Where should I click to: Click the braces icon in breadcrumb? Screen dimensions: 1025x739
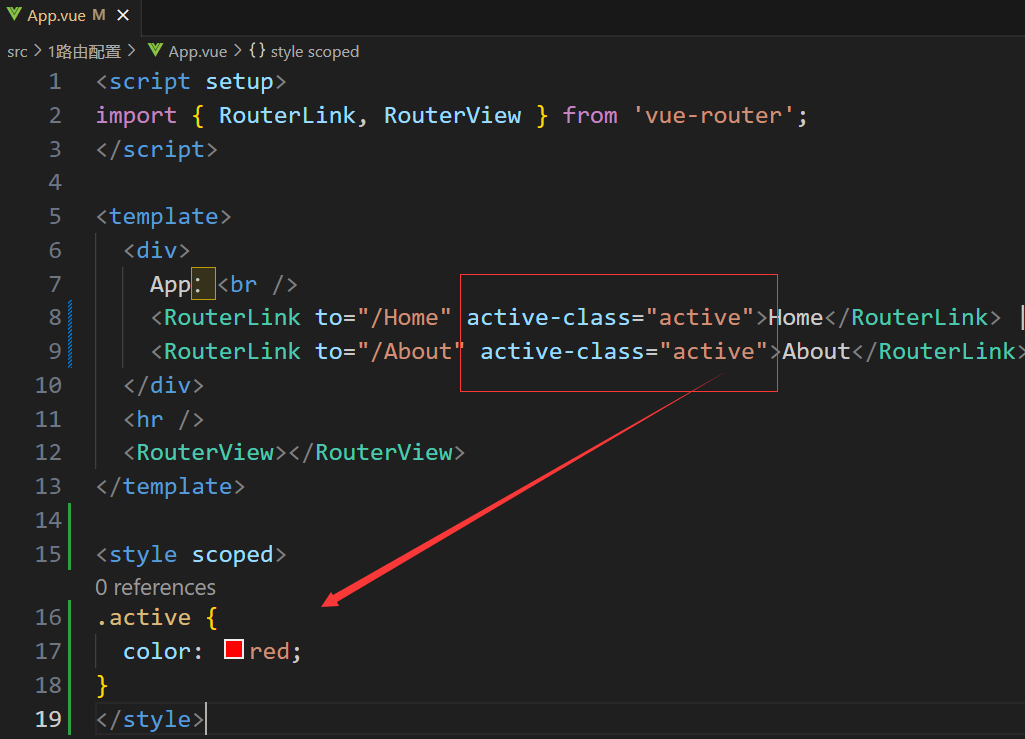coord(257,50)
